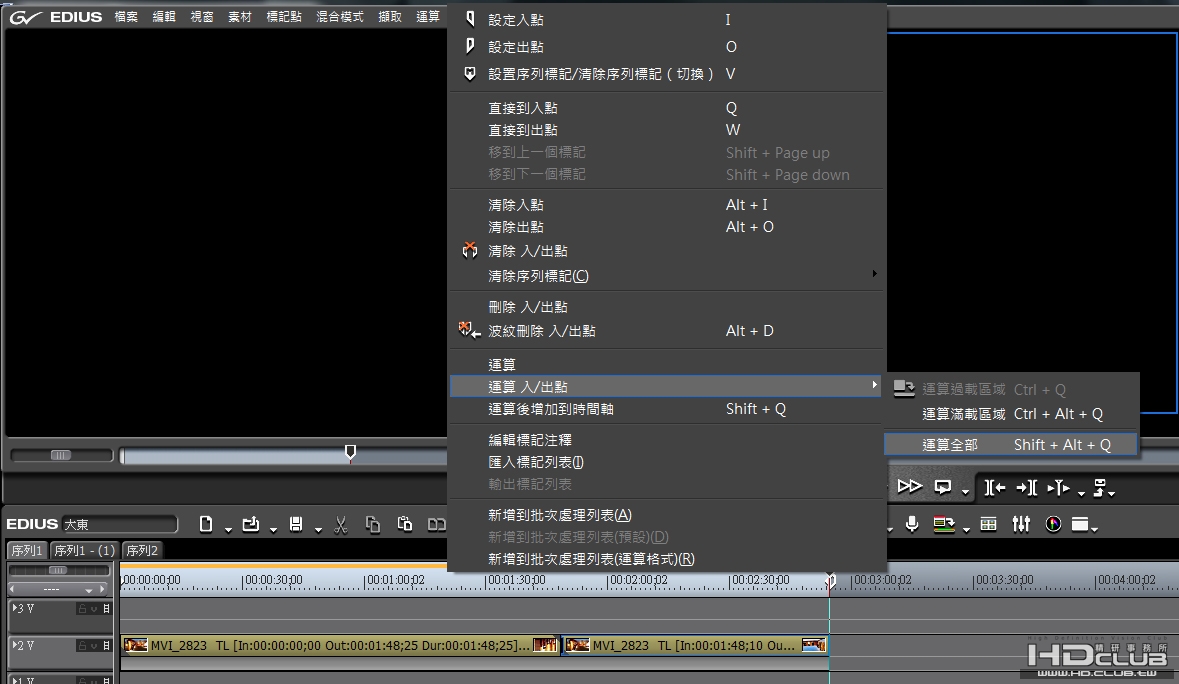Image resolution: width=1179 pixels, height=684 pixels.
Task: Toggle sync-lock film icon on track 3 V
Action: [107, 609]
